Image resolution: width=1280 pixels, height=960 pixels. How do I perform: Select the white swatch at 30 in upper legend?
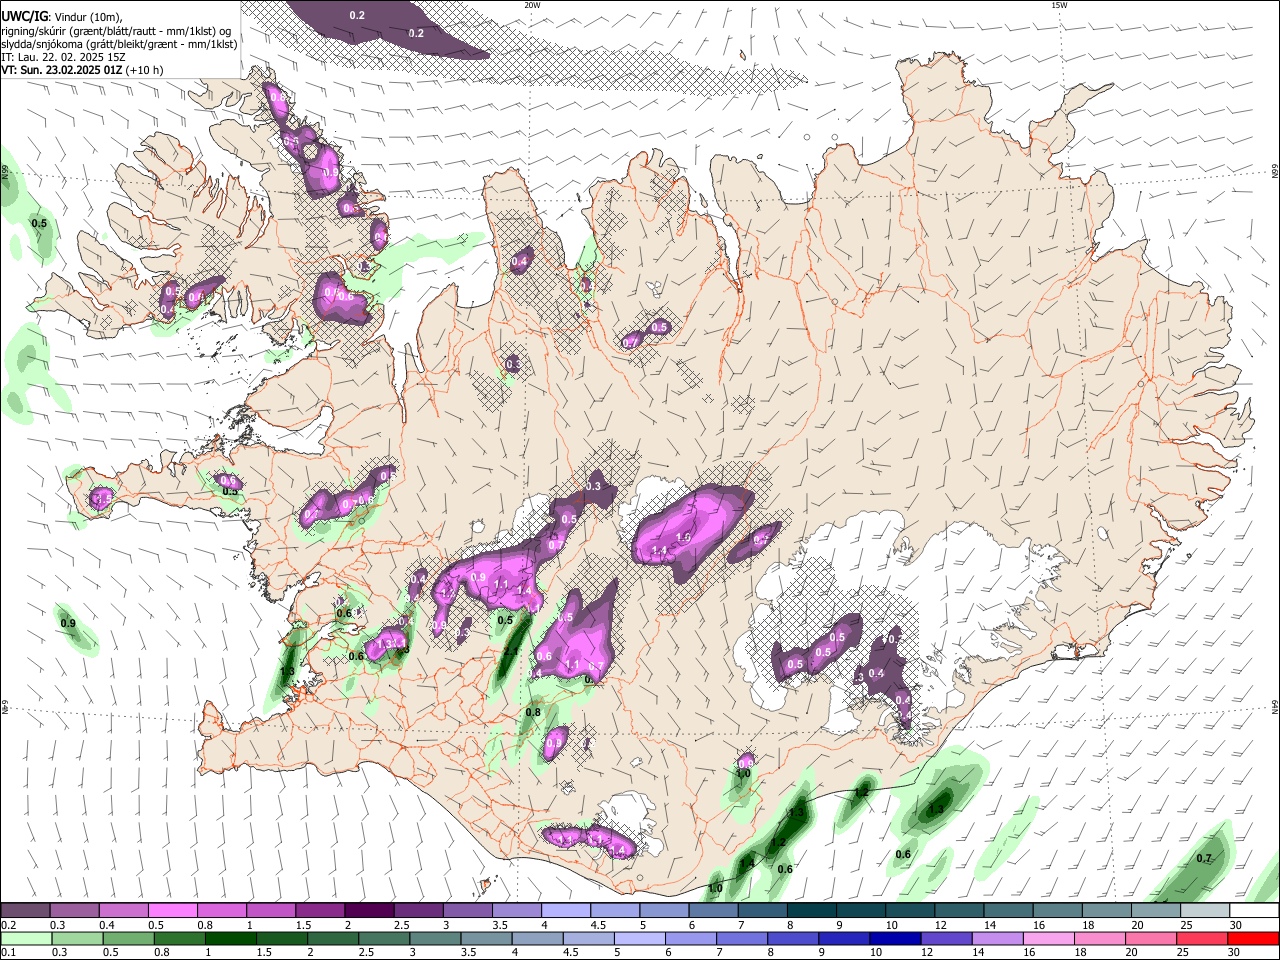pos(1253,911)
